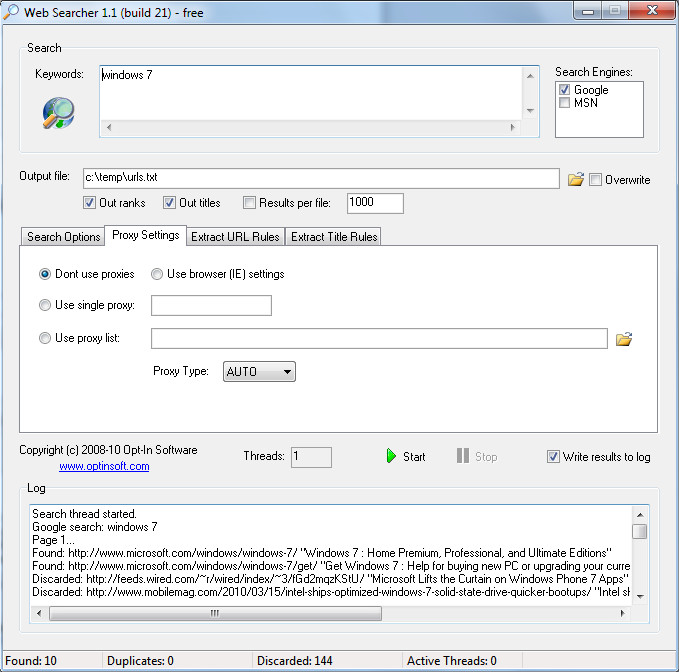Enable the Google search engine checkbox
This screenshot has height=672, width=679.
point(564,90)
